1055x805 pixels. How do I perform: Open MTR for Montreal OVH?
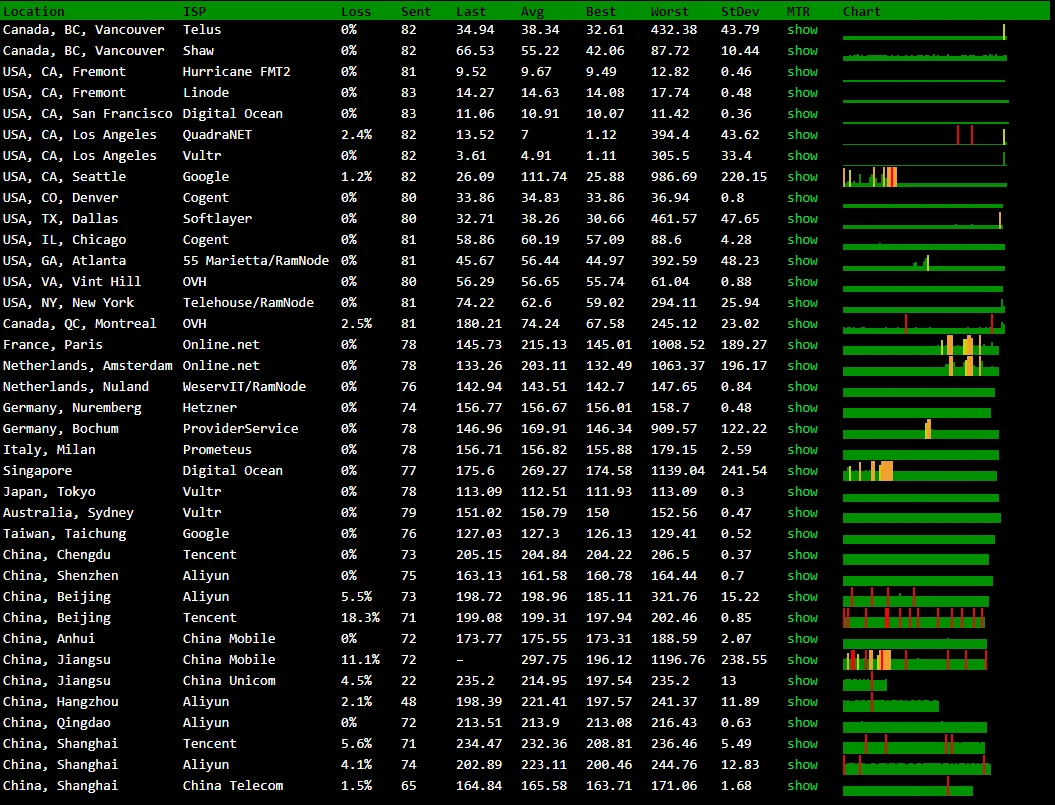tap(803, 324)
